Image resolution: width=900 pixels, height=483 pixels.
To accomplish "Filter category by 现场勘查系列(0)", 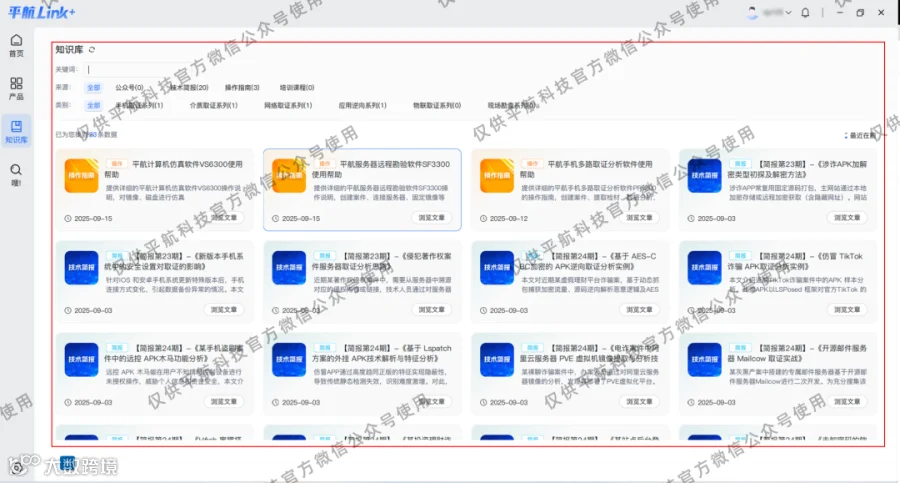I will (511, 106).
